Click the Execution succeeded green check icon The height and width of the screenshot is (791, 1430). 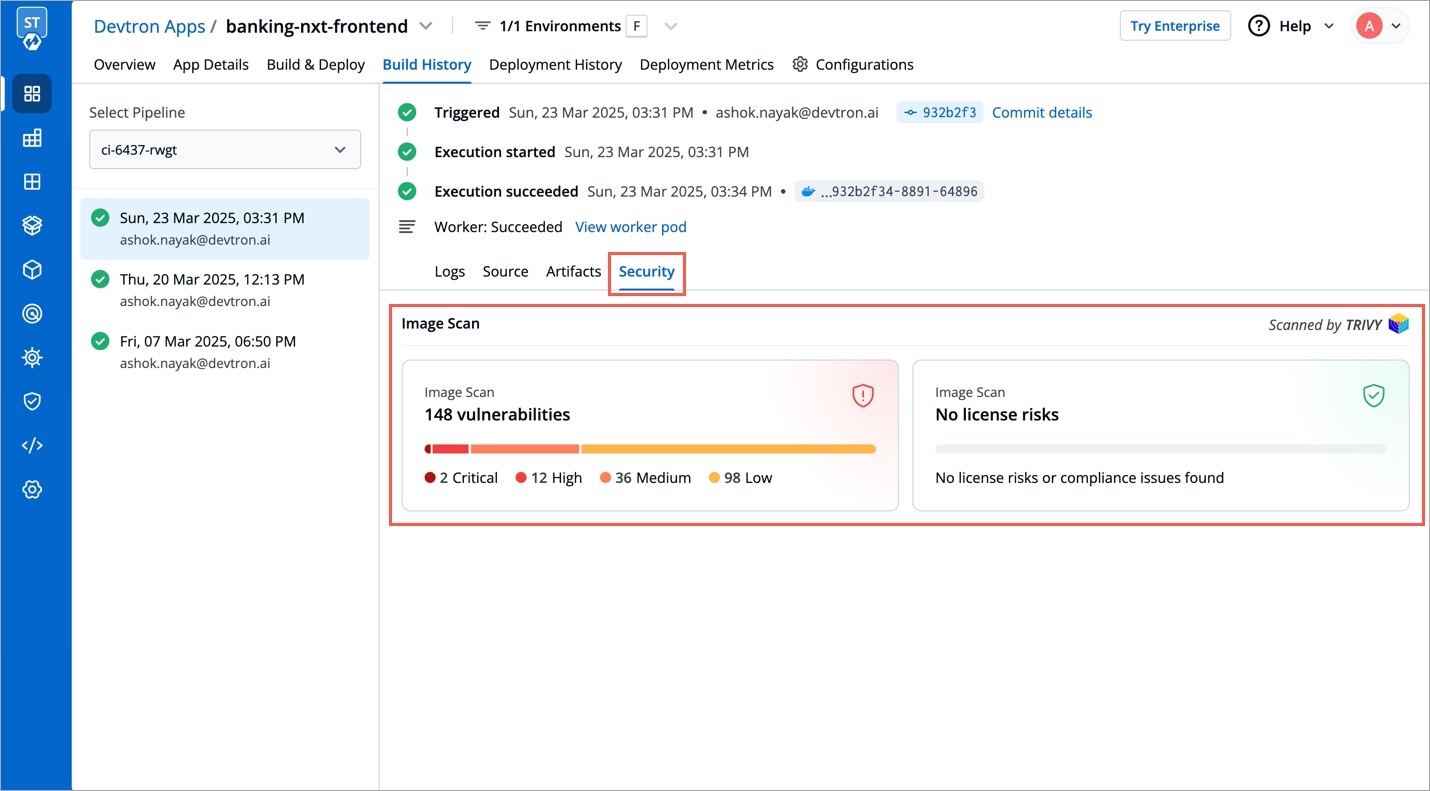pyautogui.click(x=407, y=191)
